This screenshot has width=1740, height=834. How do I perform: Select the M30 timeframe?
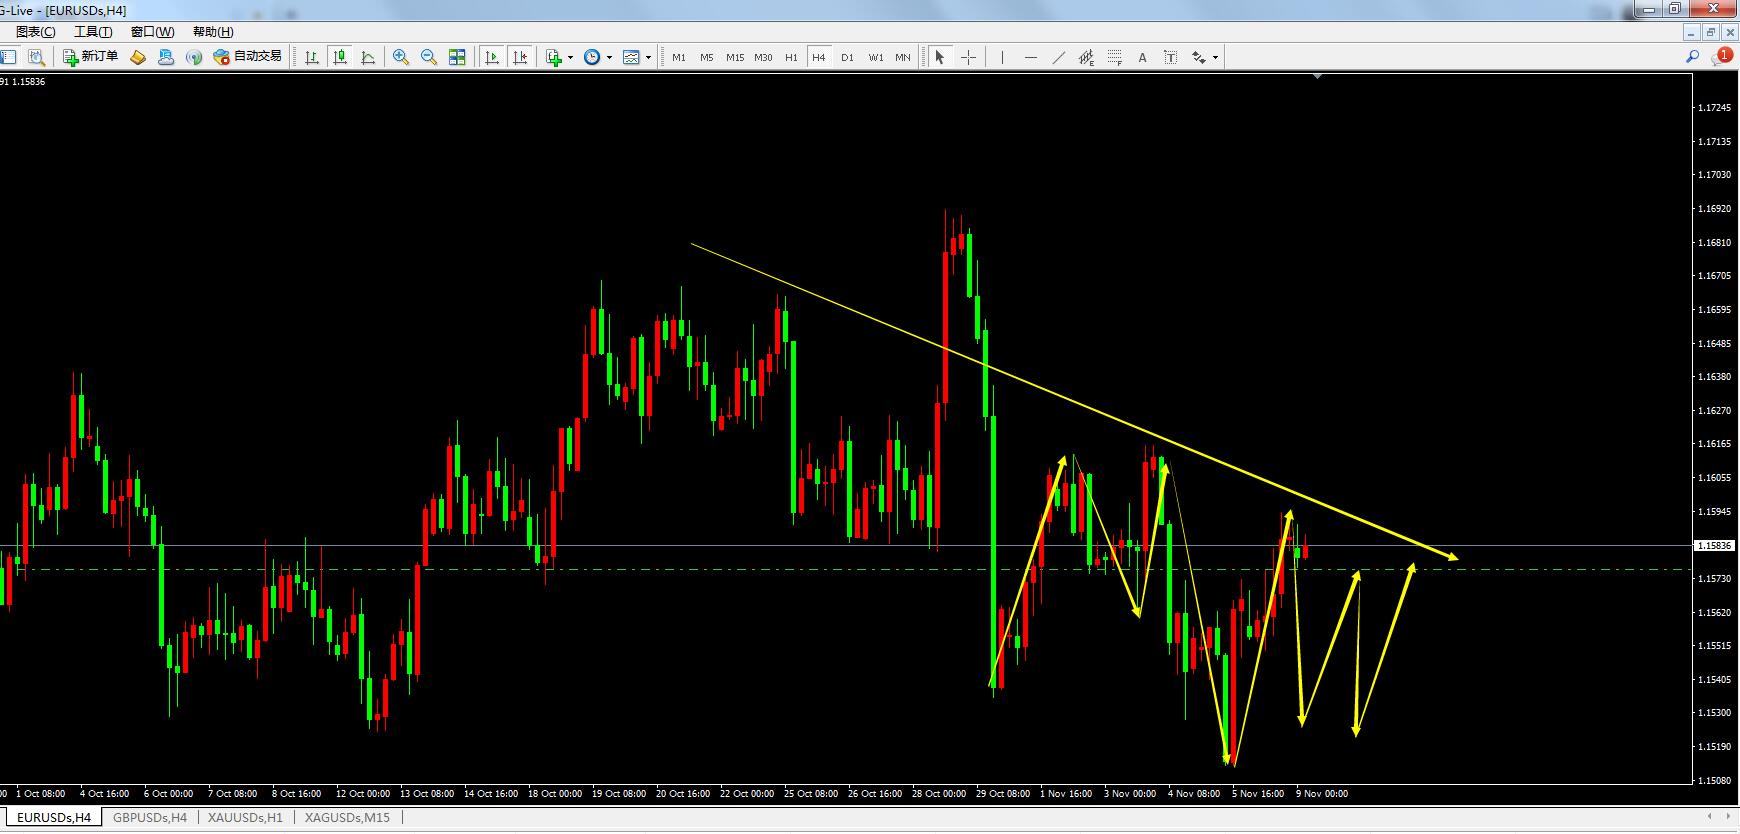point(763,57)
